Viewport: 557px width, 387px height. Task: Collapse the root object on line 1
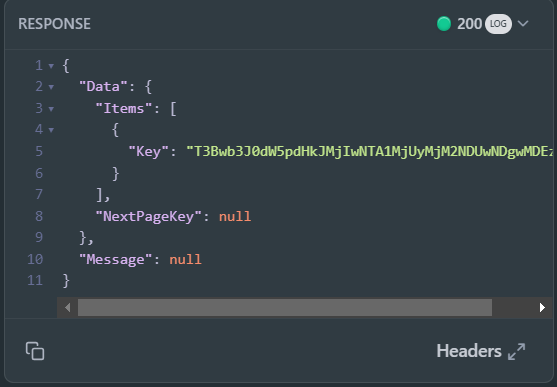[51, 66]
